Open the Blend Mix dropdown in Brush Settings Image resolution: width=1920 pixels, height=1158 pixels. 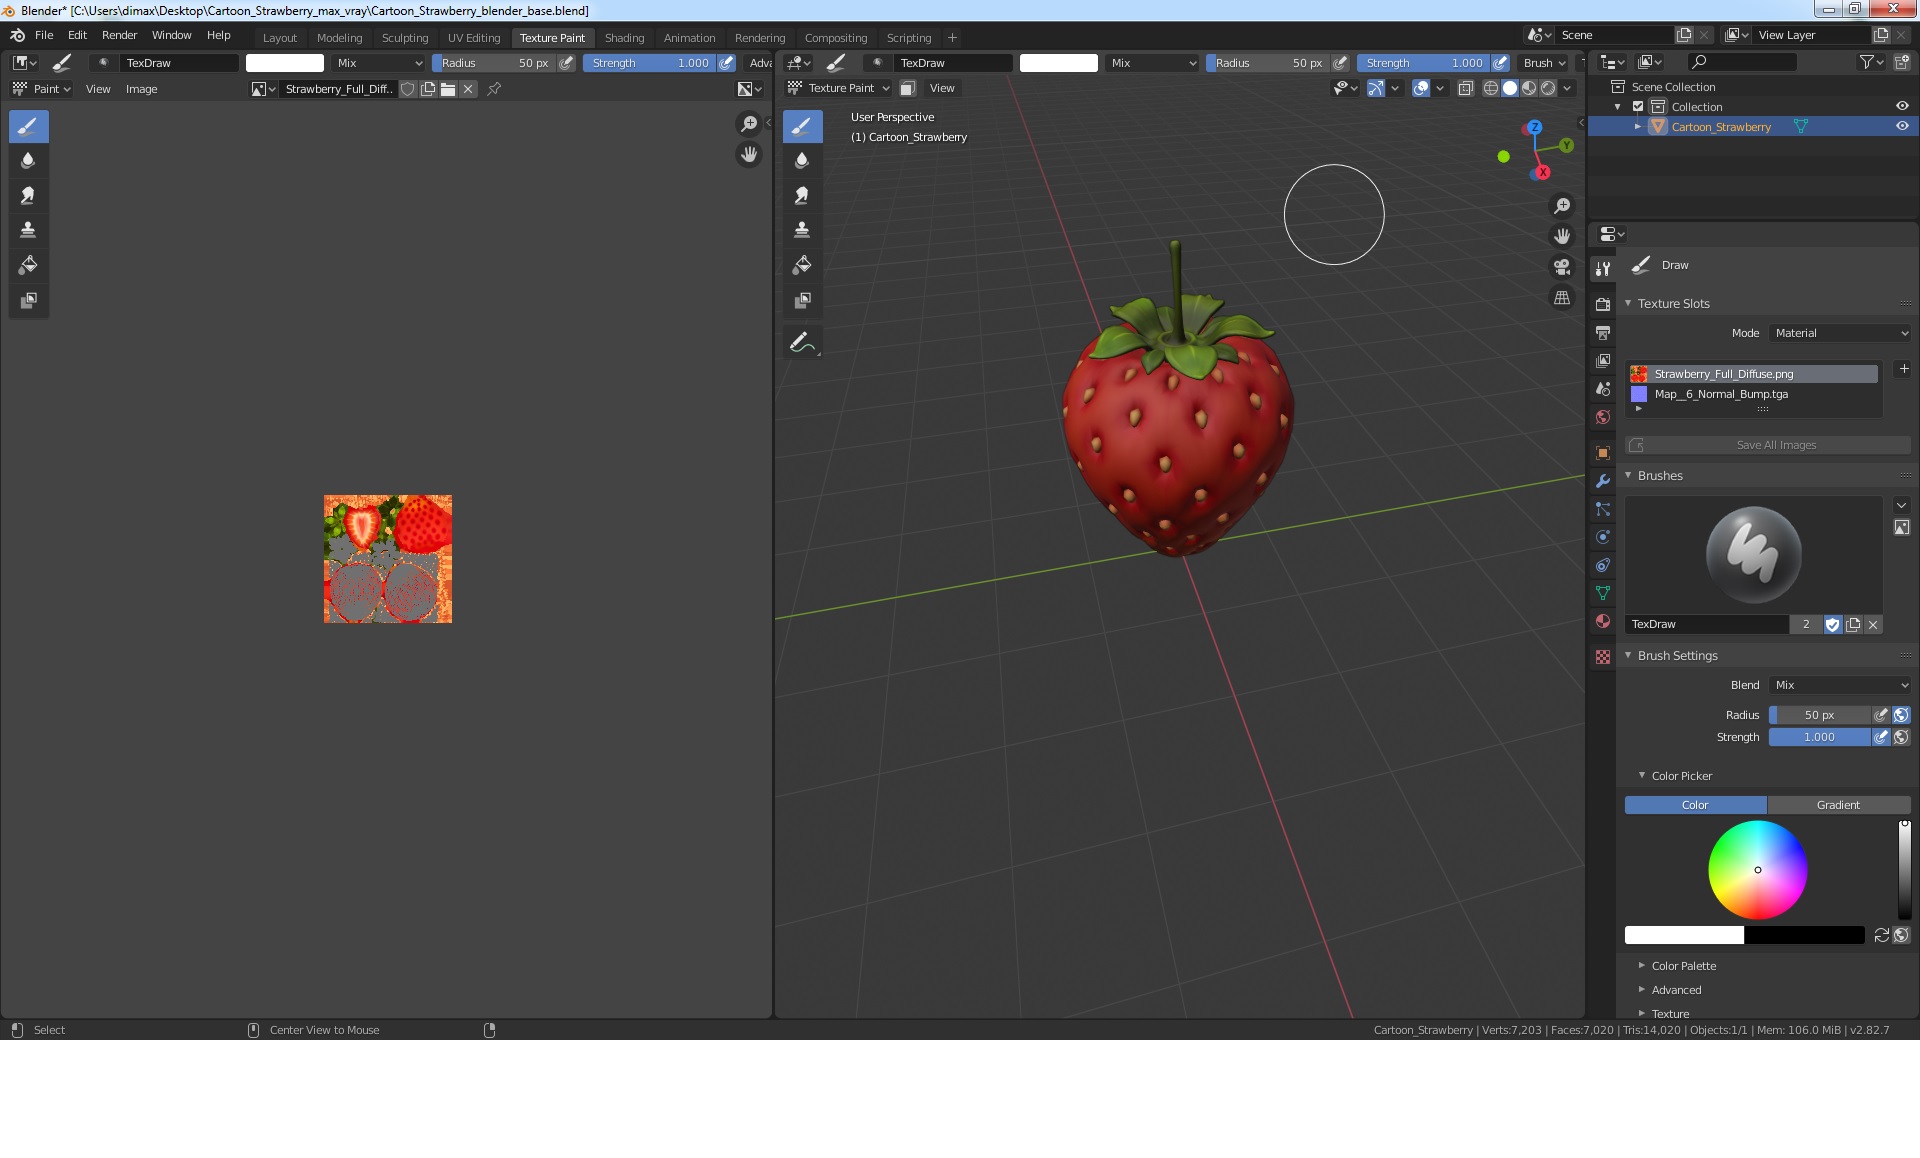pos(1840,685)
